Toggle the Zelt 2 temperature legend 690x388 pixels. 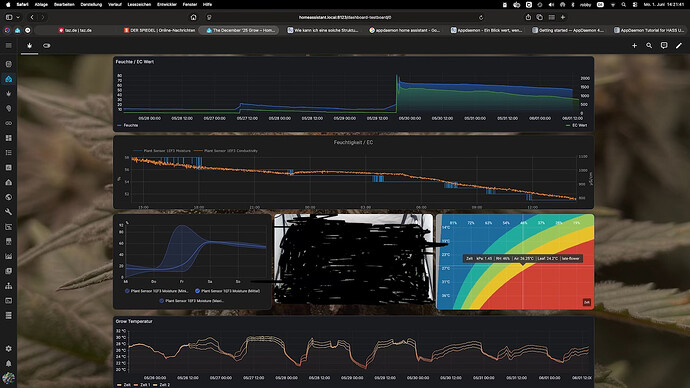tap(161, 385)
